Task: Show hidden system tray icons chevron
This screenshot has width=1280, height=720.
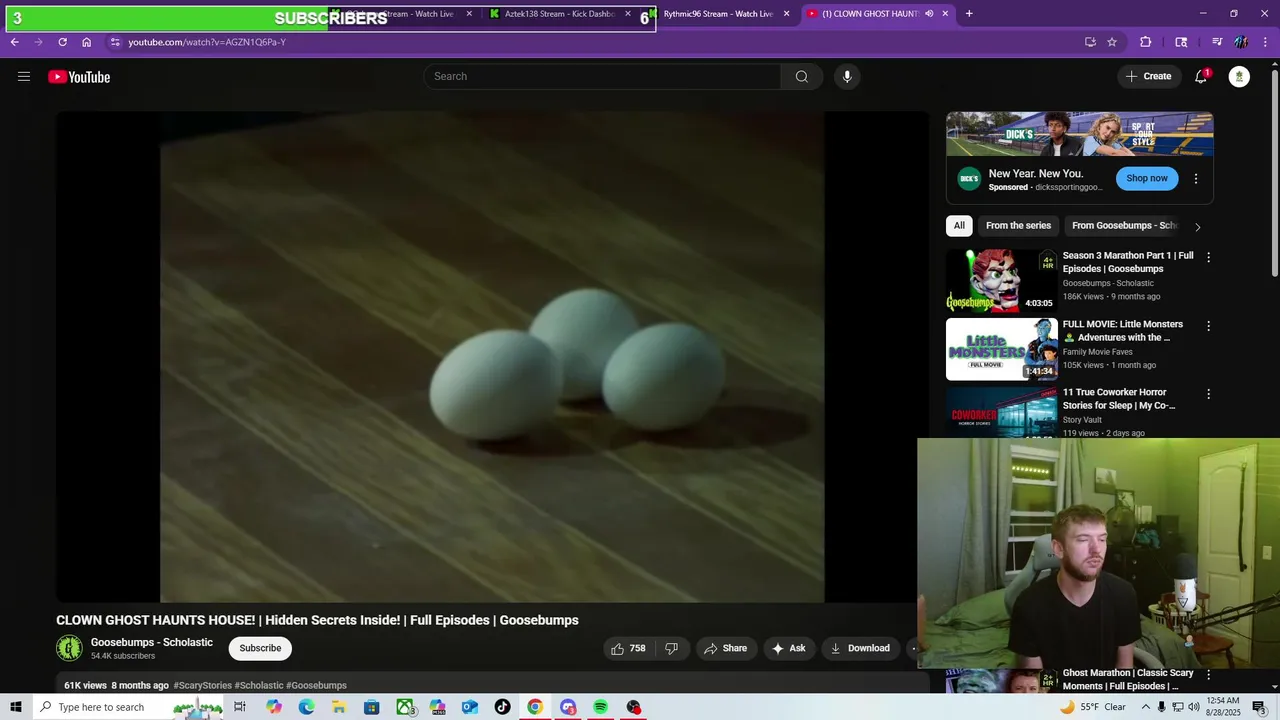Action: (1144, 707)
